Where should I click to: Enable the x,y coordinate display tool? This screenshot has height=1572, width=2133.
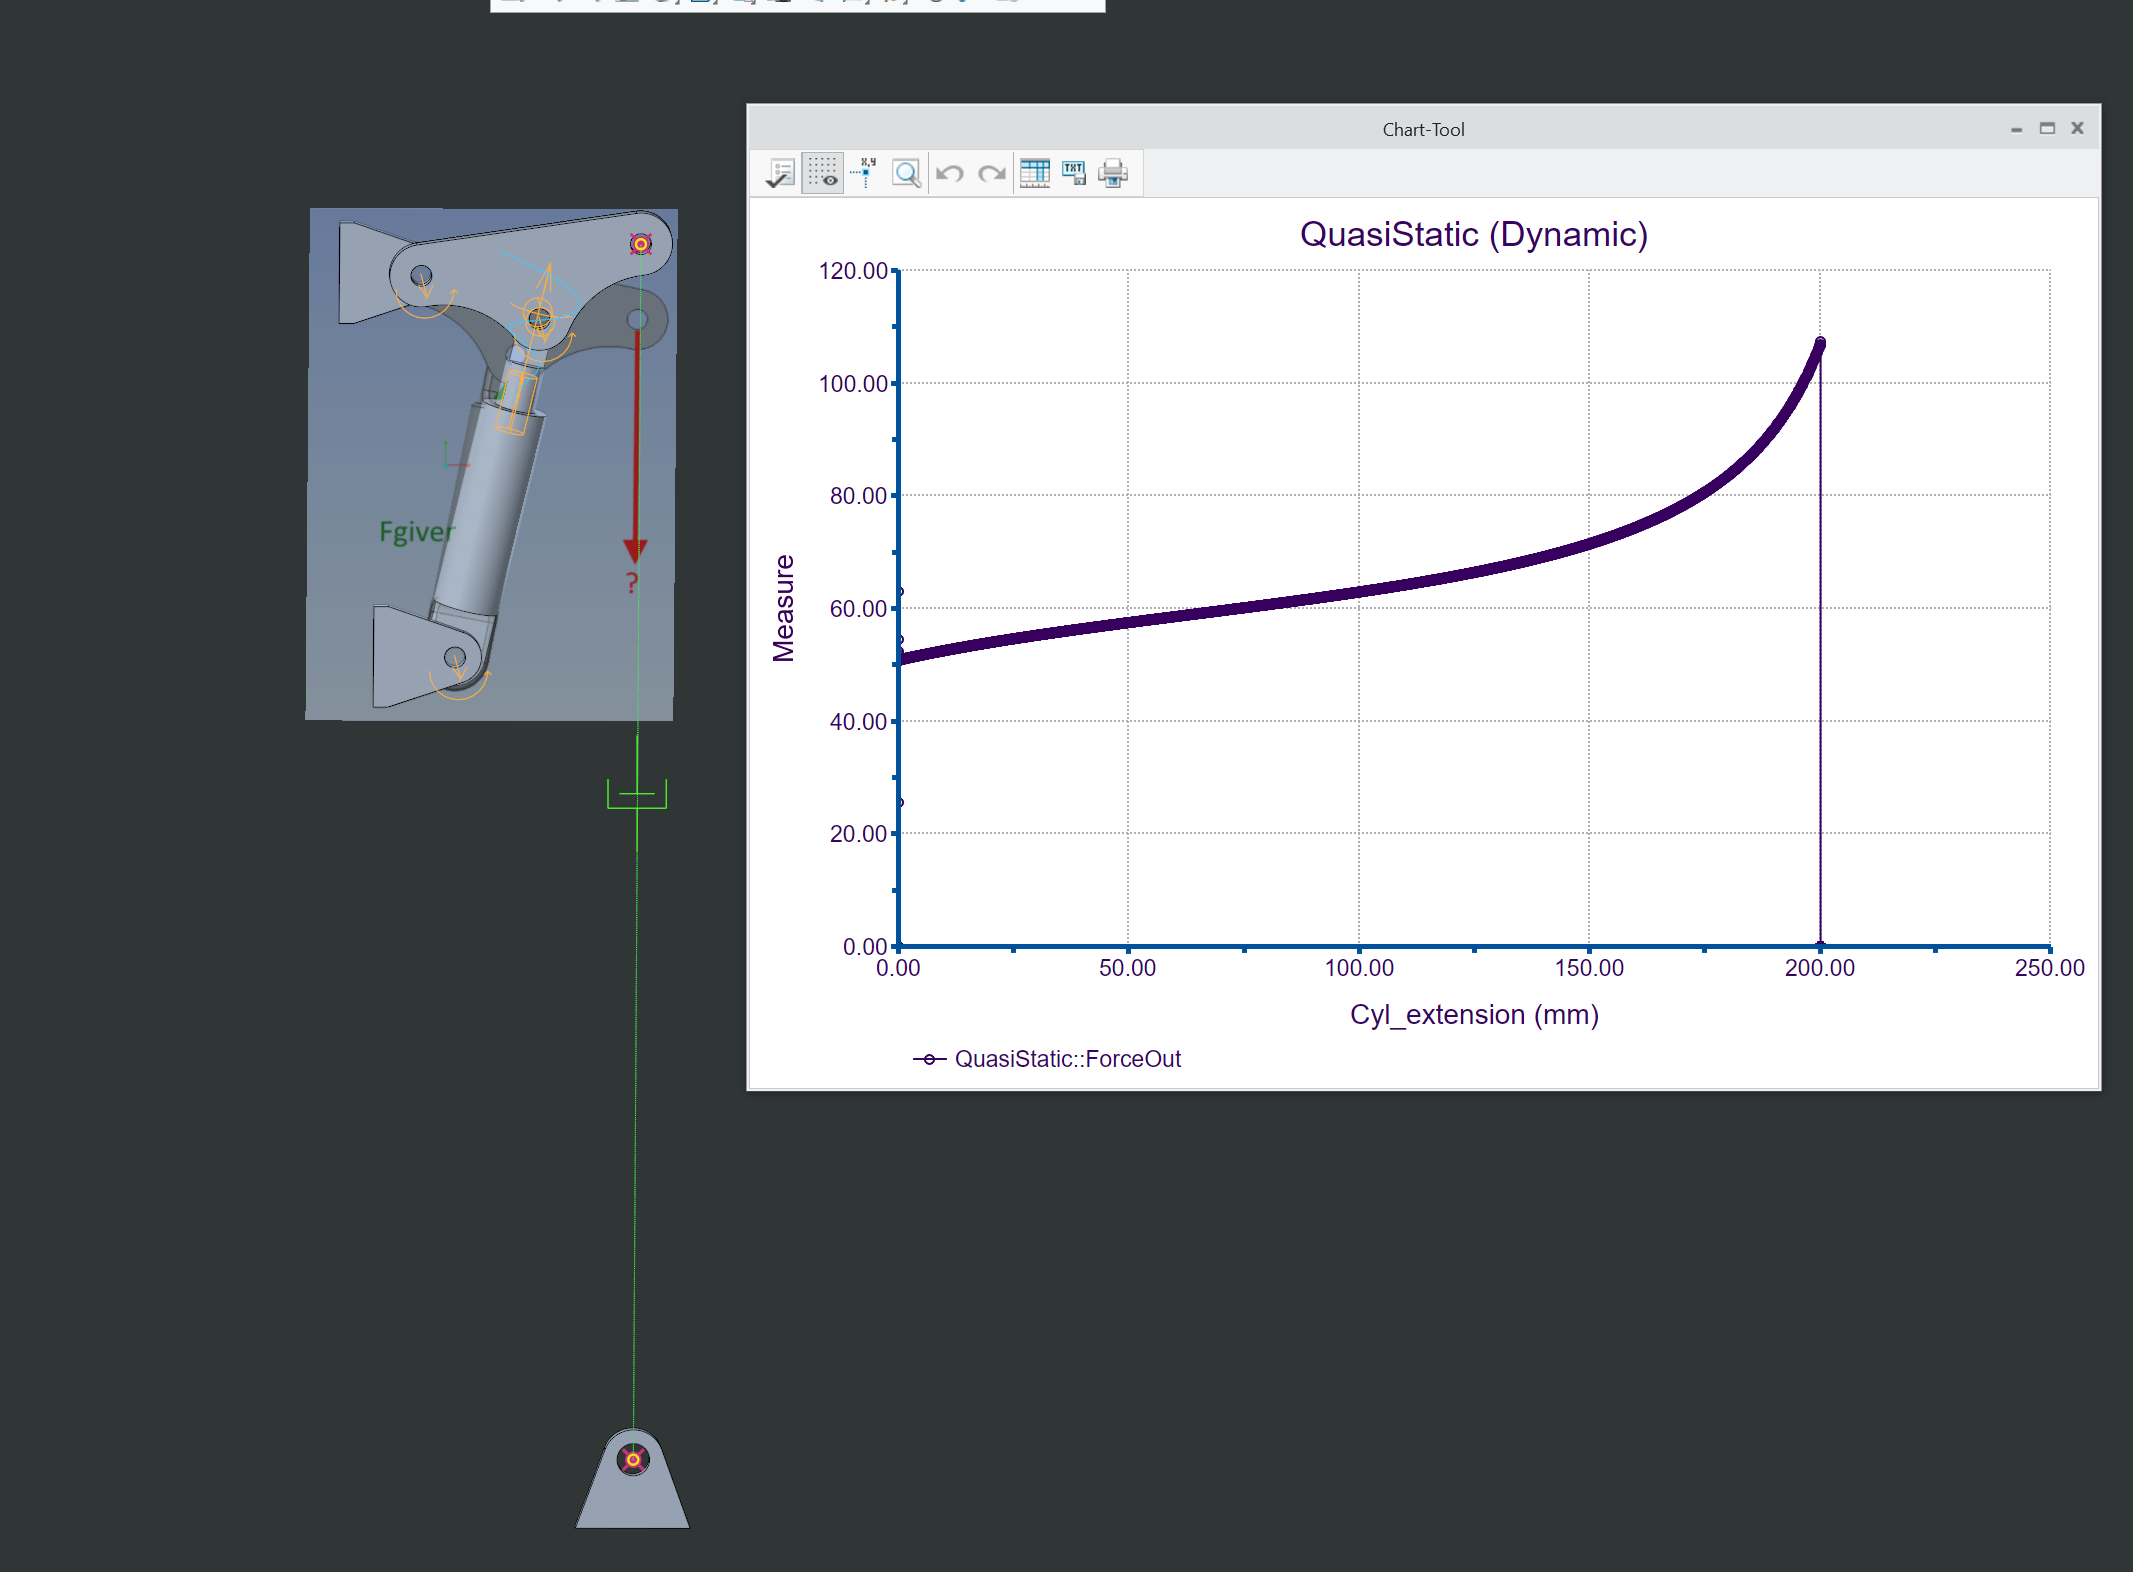tap(863, 172)
